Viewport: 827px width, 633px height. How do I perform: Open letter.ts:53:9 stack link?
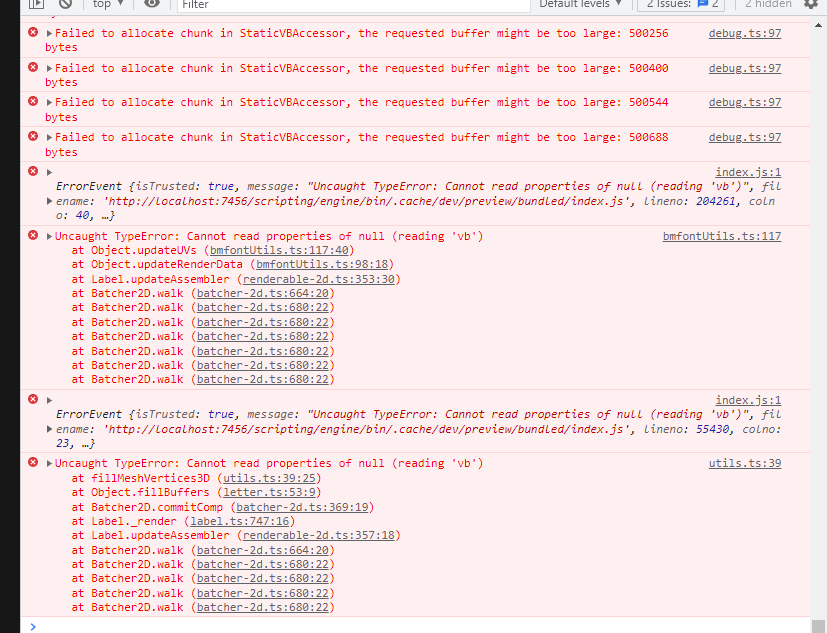point(269,492)
